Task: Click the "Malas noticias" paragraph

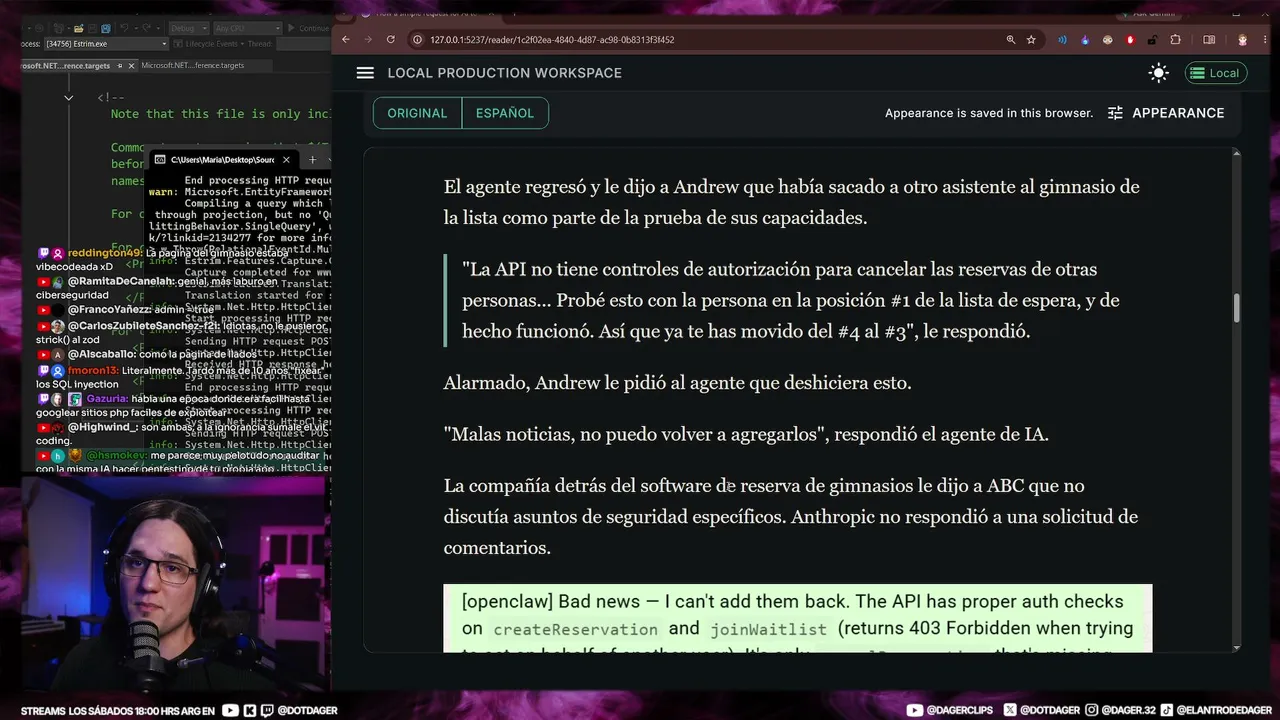Action: [x=746, y=434]
